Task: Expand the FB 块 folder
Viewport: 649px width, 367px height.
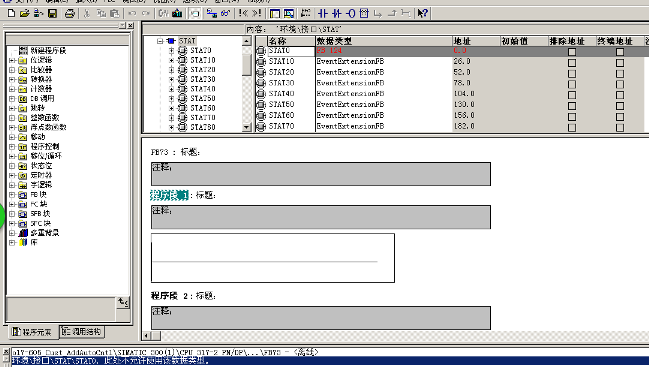Action: [12, 194]
